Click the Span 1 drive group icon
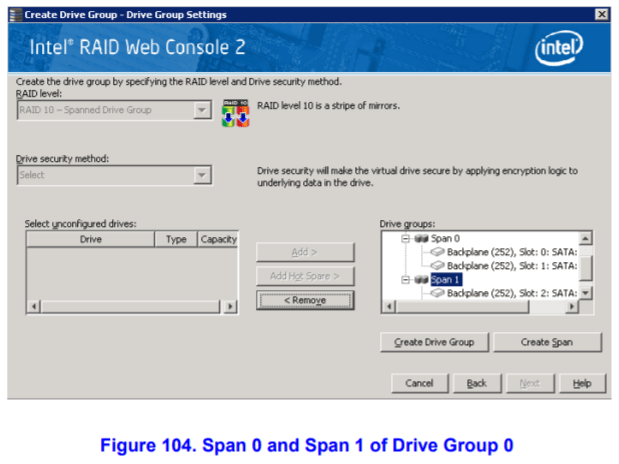This screenshot has height=464, width=619. click(421, 280)
